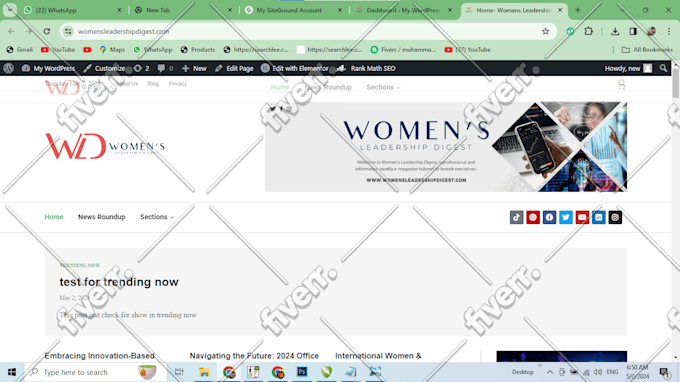View site information icon in address bar
This screenshot has width=680, height=382.
pos(68,31)
